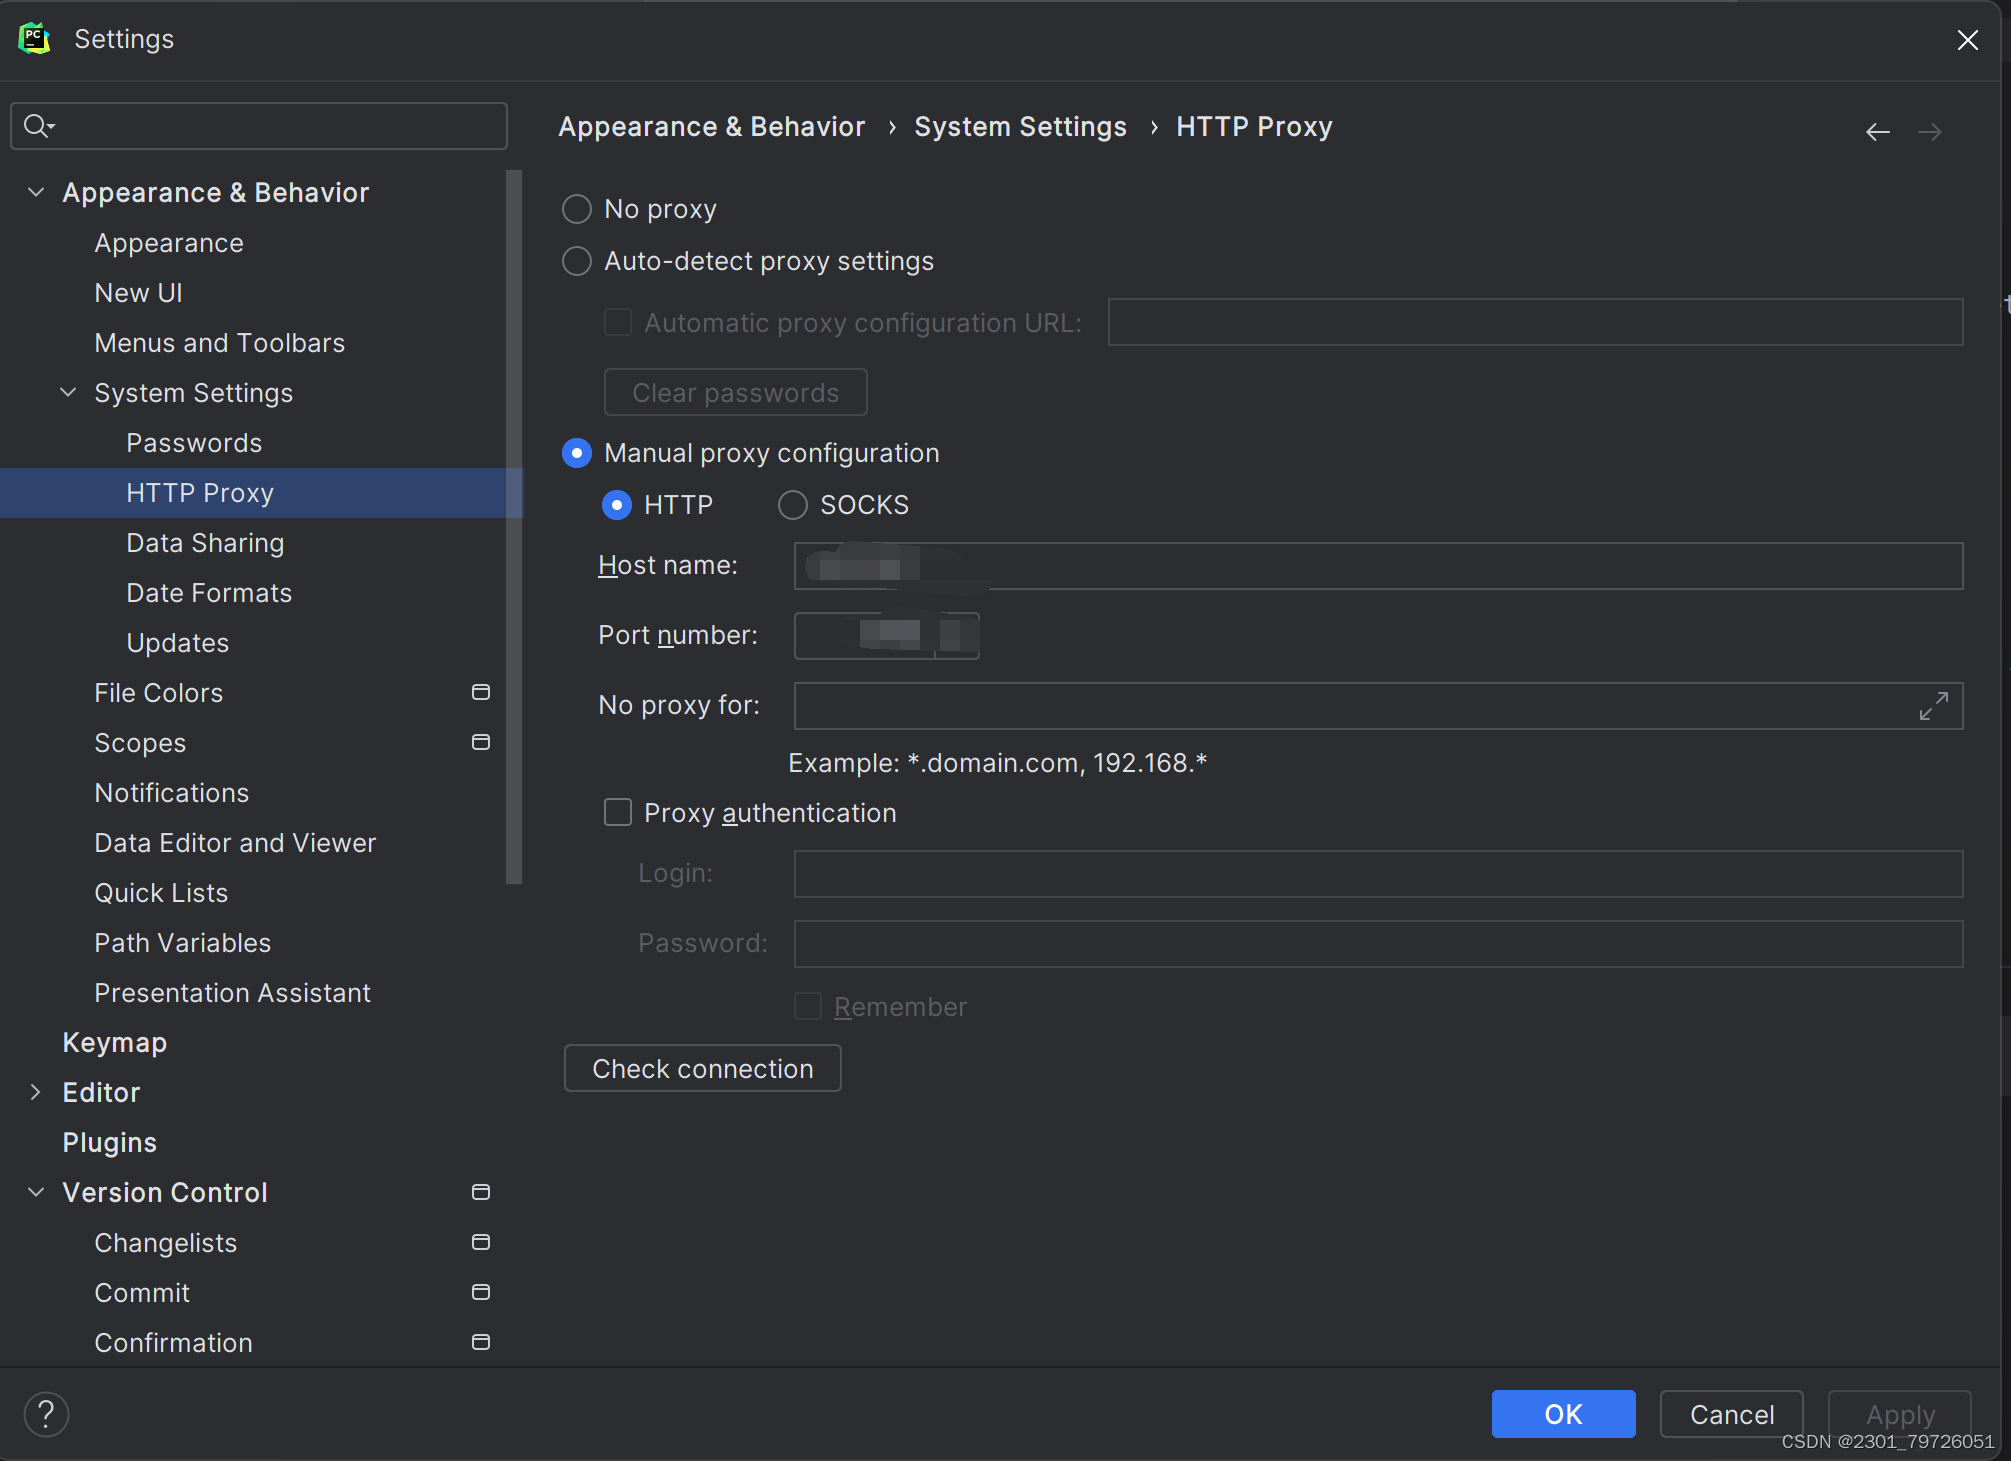
Task: Enable Proxy authentication
Action: point(617,812)
